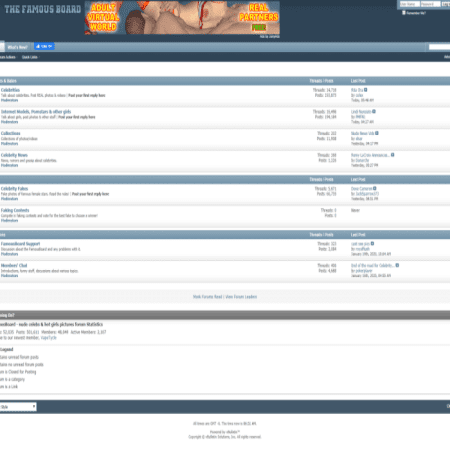The width and height of the screenshot is (450, 450).
Task: Click the Adult Virtual World banner ad
Action: (x=182, y=18)
